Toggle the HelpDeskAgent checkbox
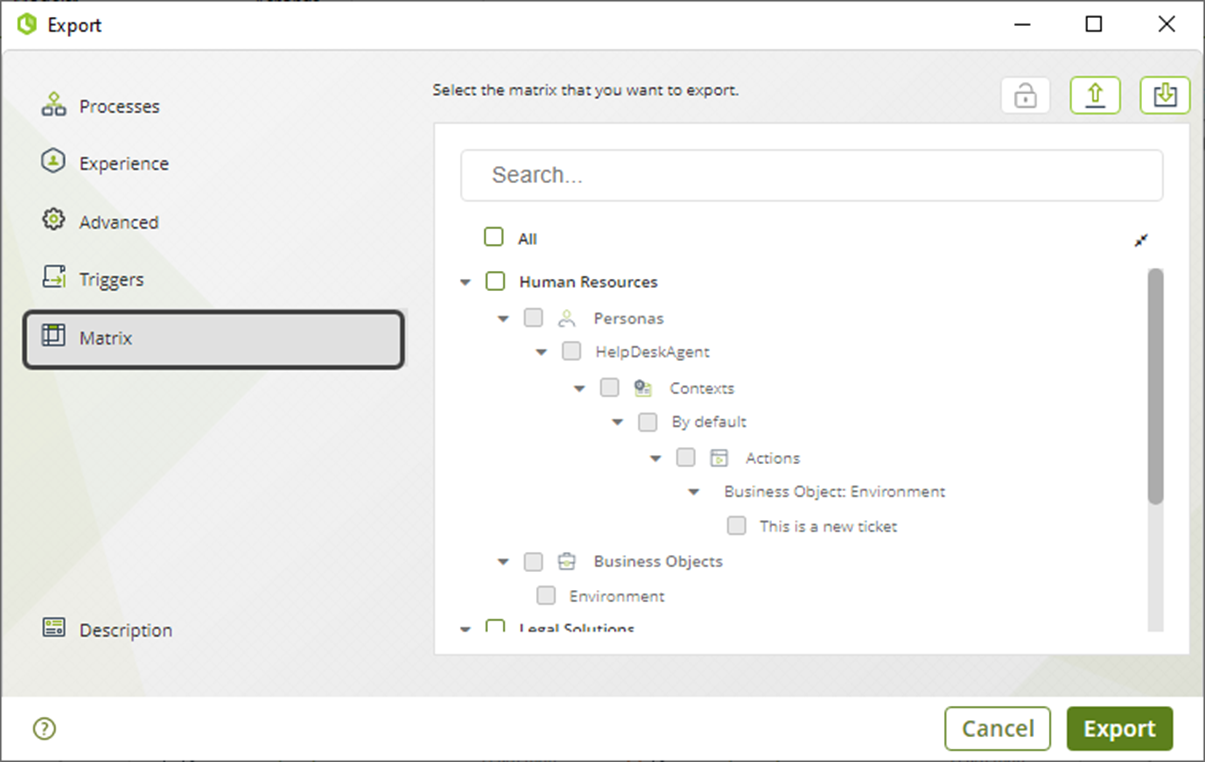Screen dimensions: 1205x762 pos(571,352)
